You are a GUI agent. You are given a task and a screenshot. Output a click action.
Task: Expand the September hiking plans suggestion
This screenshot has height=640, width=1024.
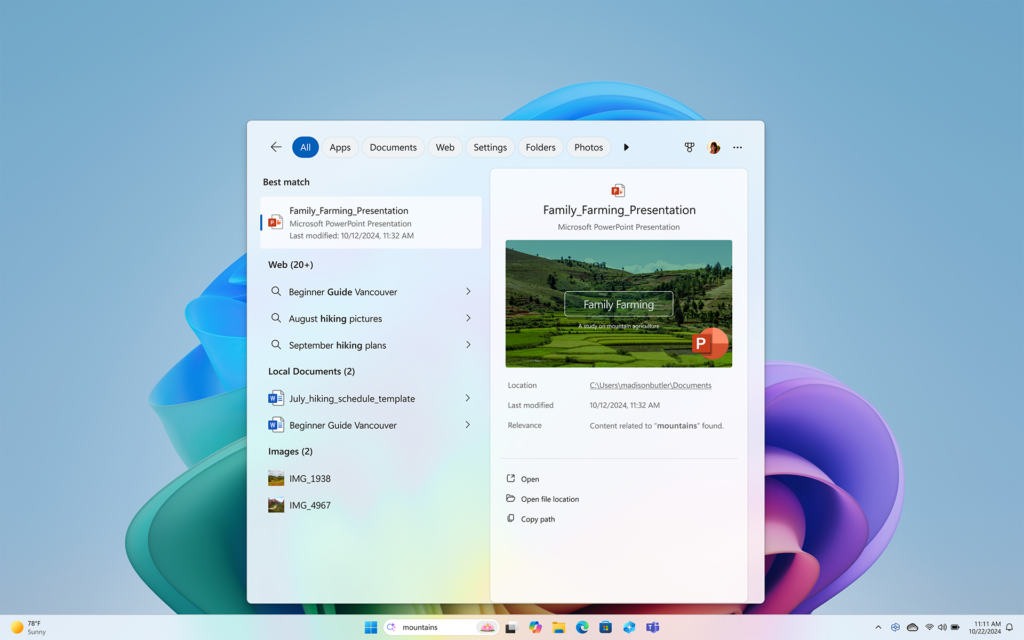point(468,345)
